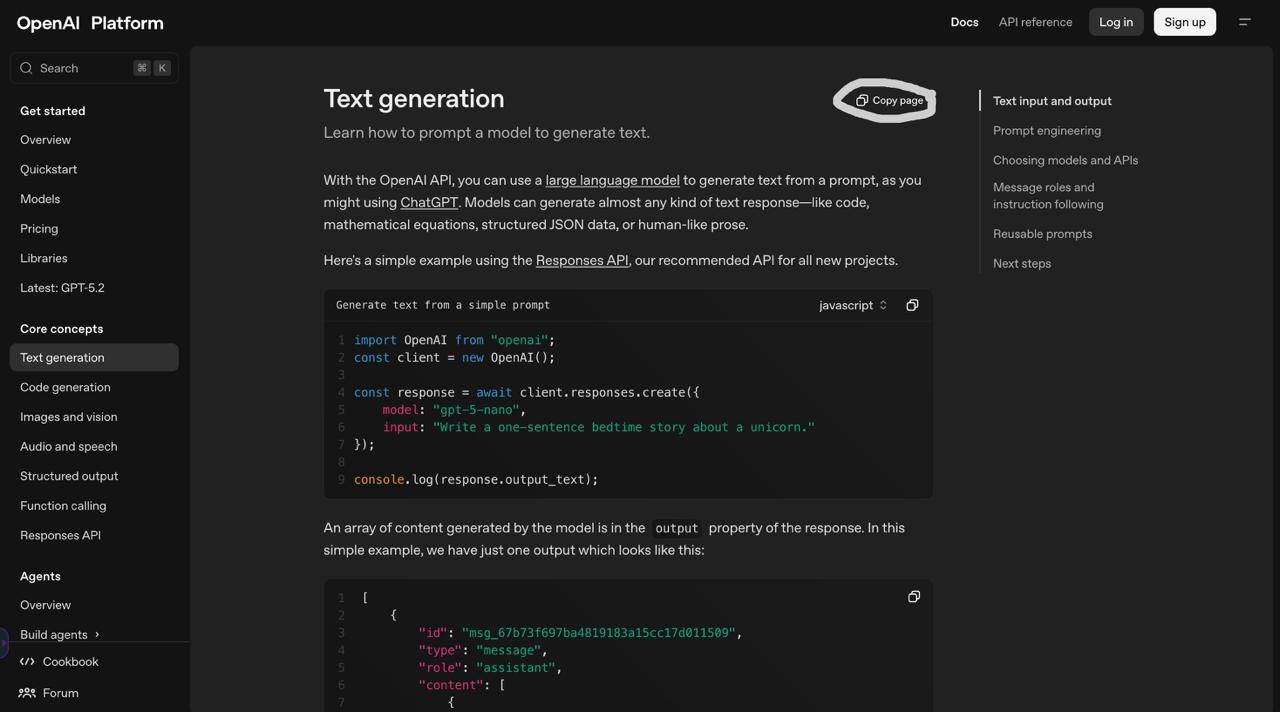Image resolution: width=1280 pixels, height=712 pixels.
Task: Open the Responses API sidebar item
Action: (60, 535)
